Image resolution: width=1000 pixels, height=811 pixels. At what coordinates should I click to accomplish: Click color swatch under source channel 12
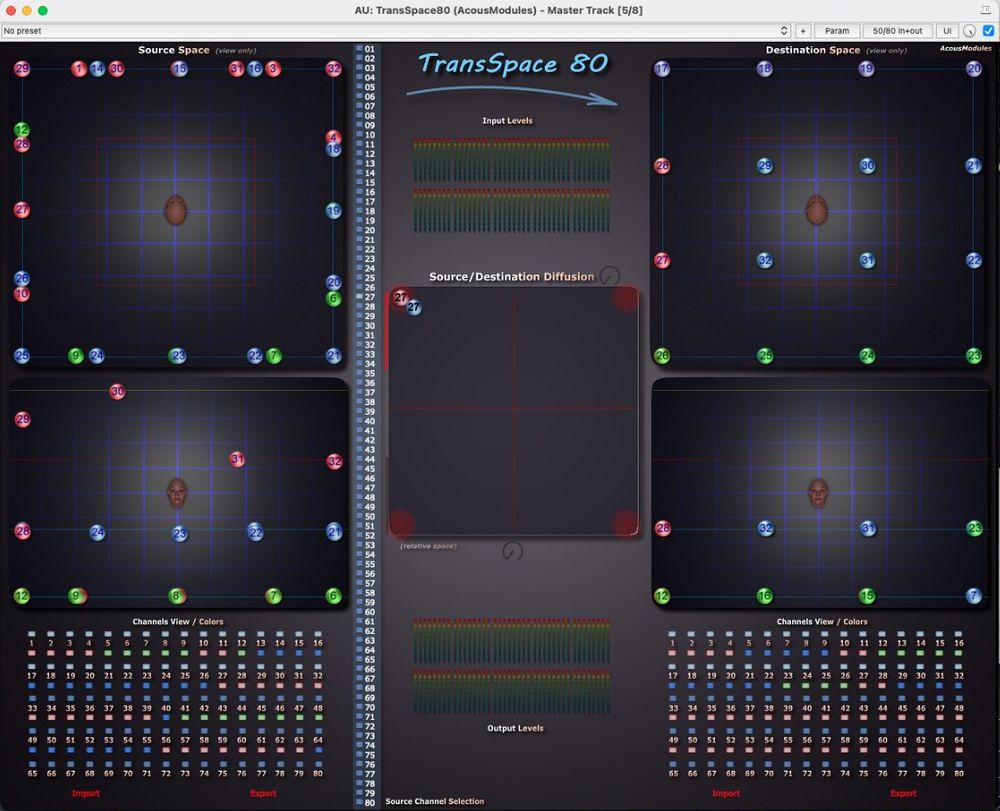click(x=242, y=653)
